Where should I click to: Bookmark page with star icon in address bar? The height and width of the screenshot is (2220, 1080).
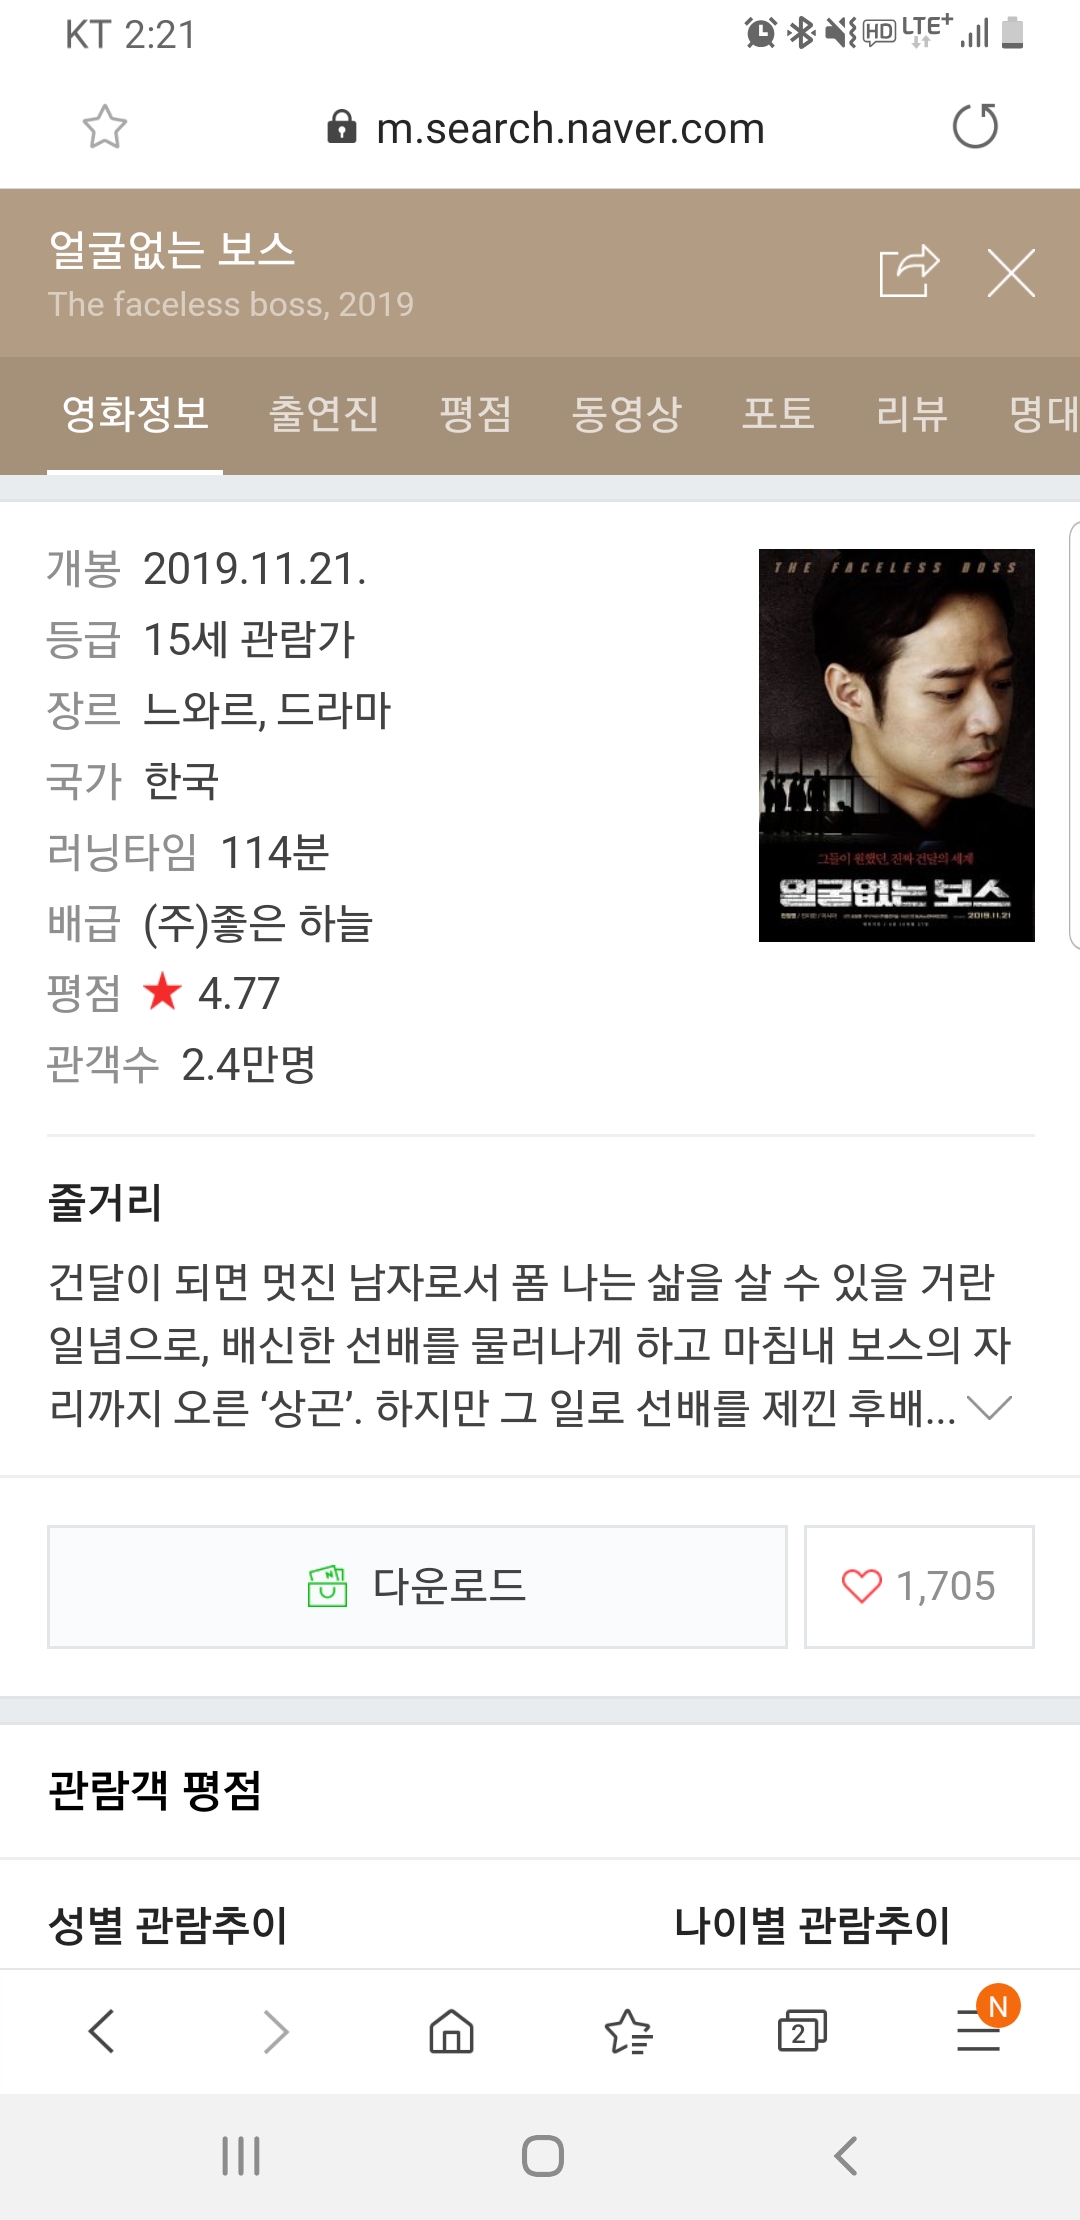pyautogui.click(x=105, y=127)
